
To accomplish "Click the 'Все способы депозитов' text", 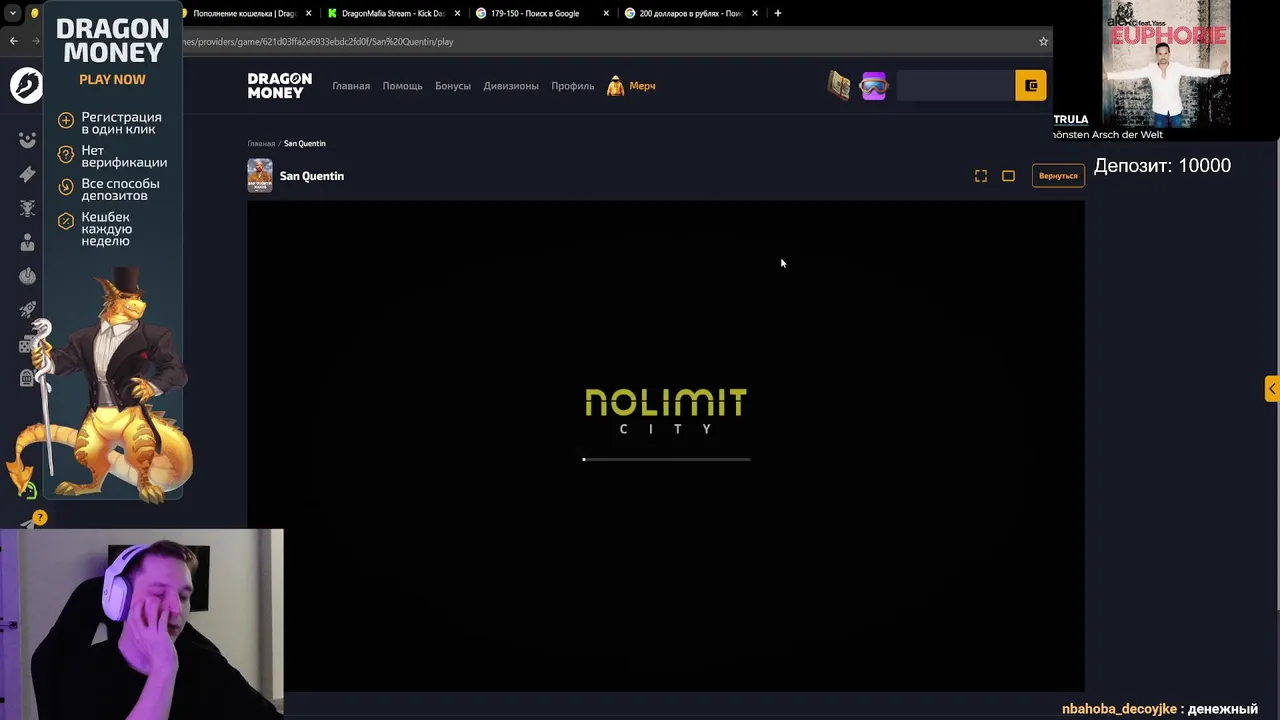I will coord(120,189).
